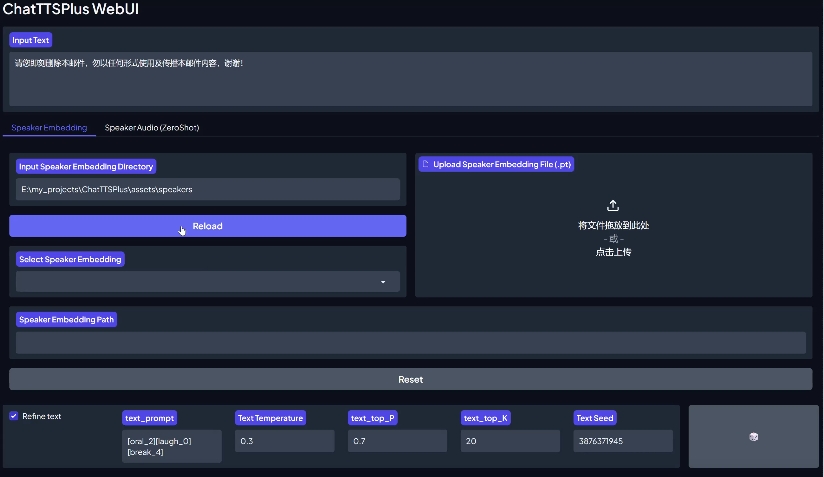The width and height of the screenshot is (824, 477).
Task: Click the 点击上传 upload link
Action: 613,252
